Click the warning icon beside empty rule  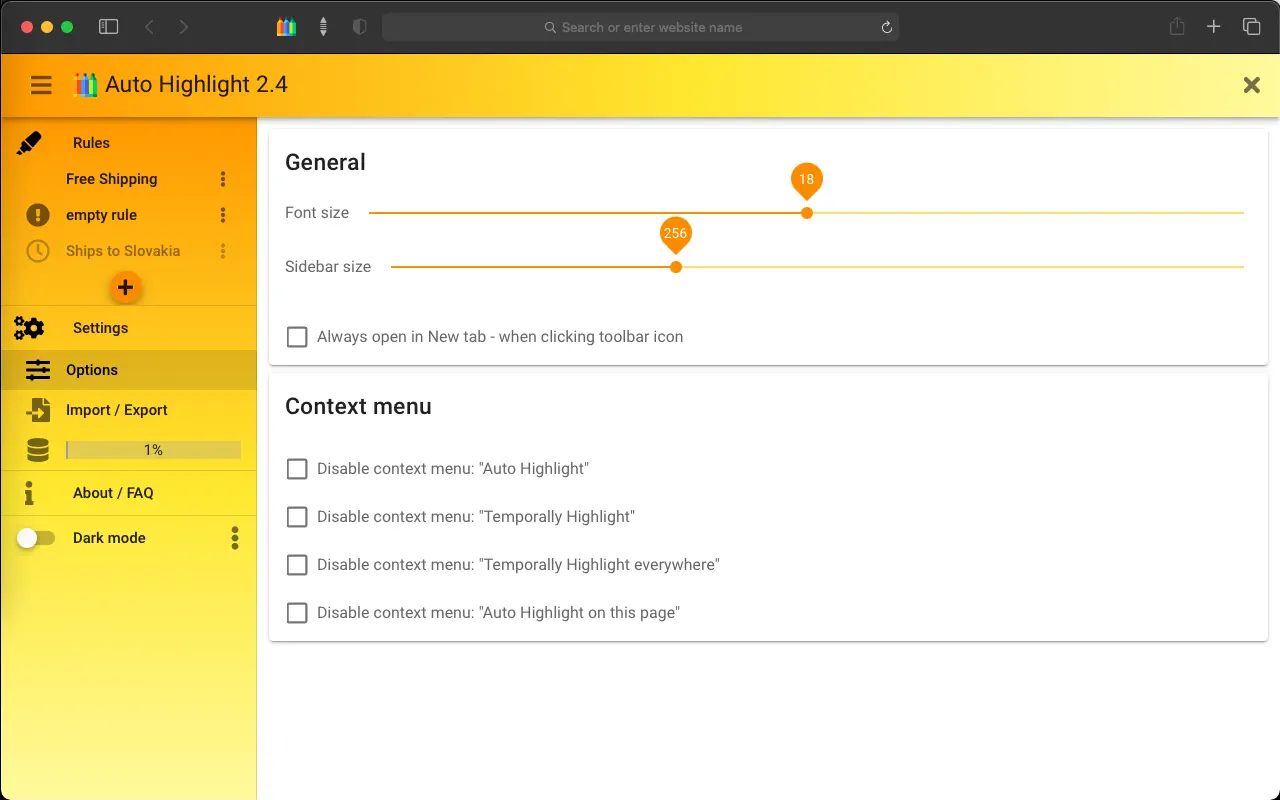[x=38, y=215]
